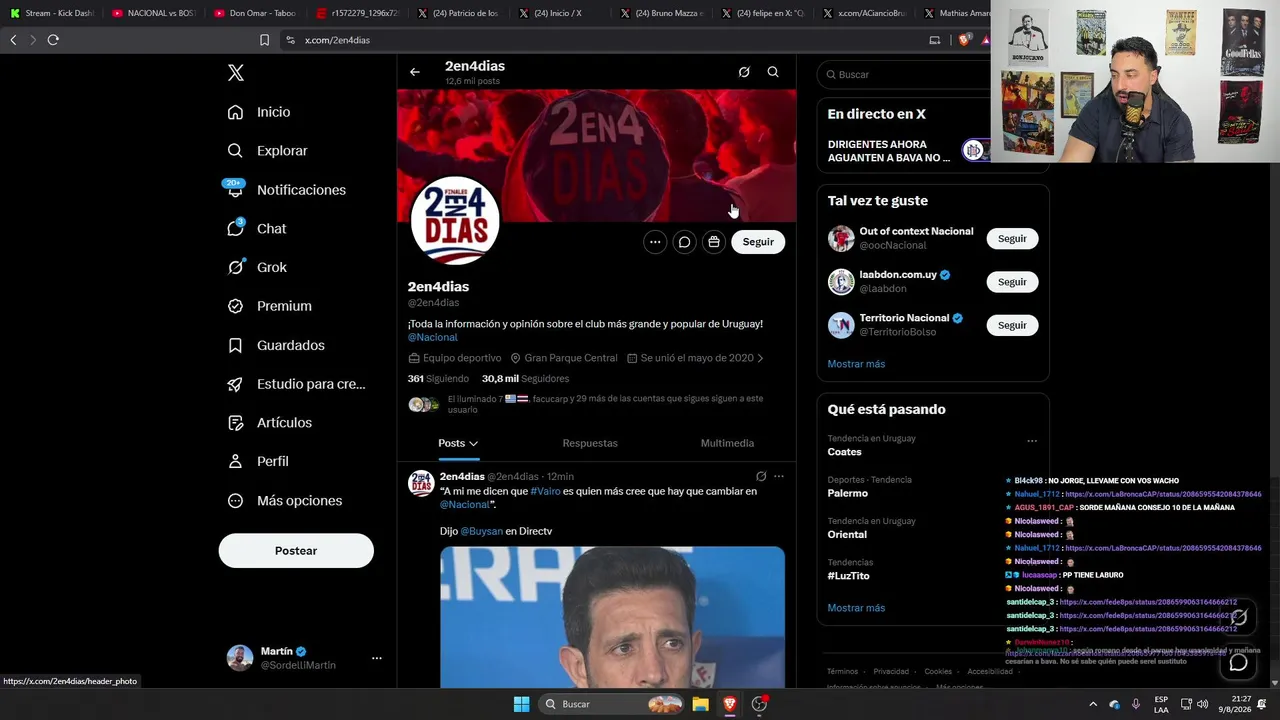Click the Grok icon in the profile header

click(744, 72)
